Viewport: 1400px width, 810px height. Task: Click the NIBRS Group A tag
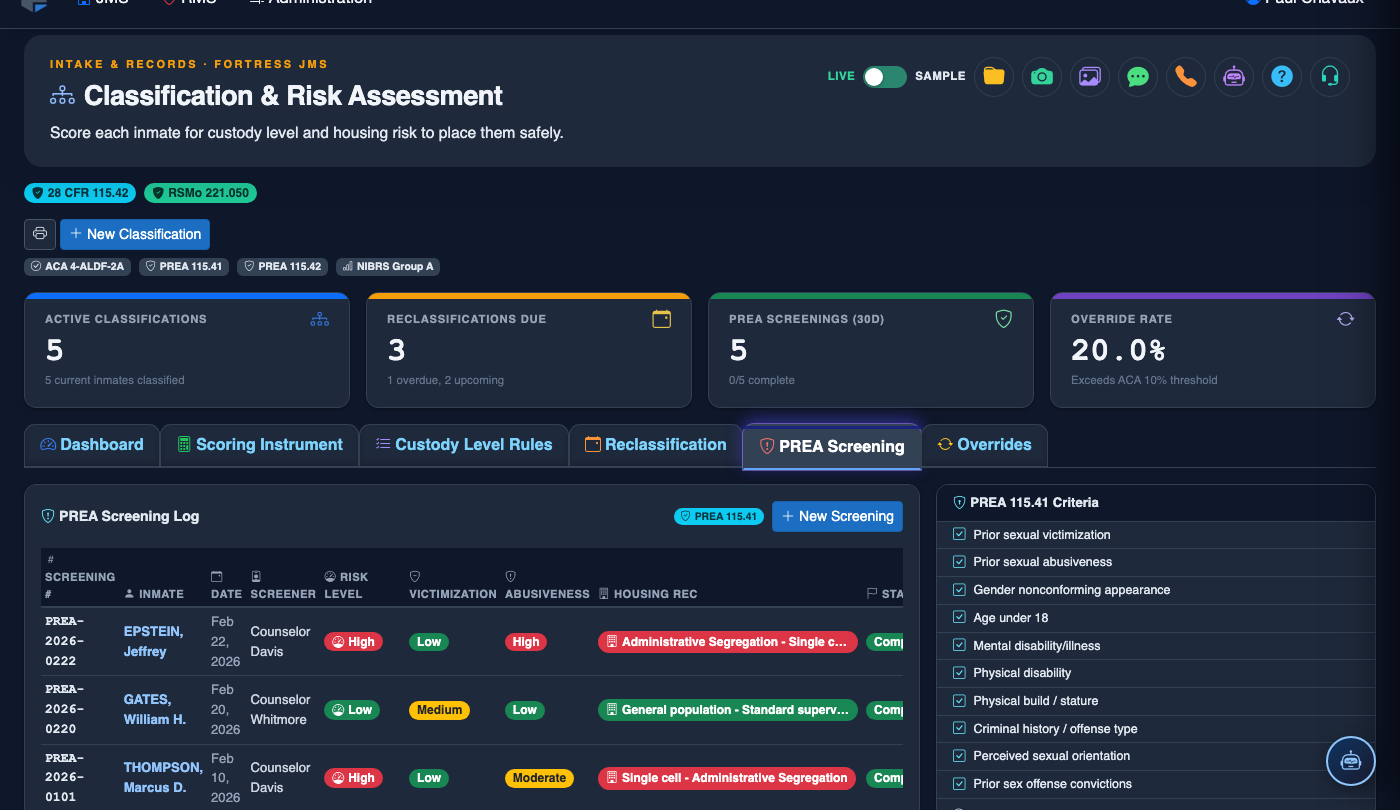[388, 267]
